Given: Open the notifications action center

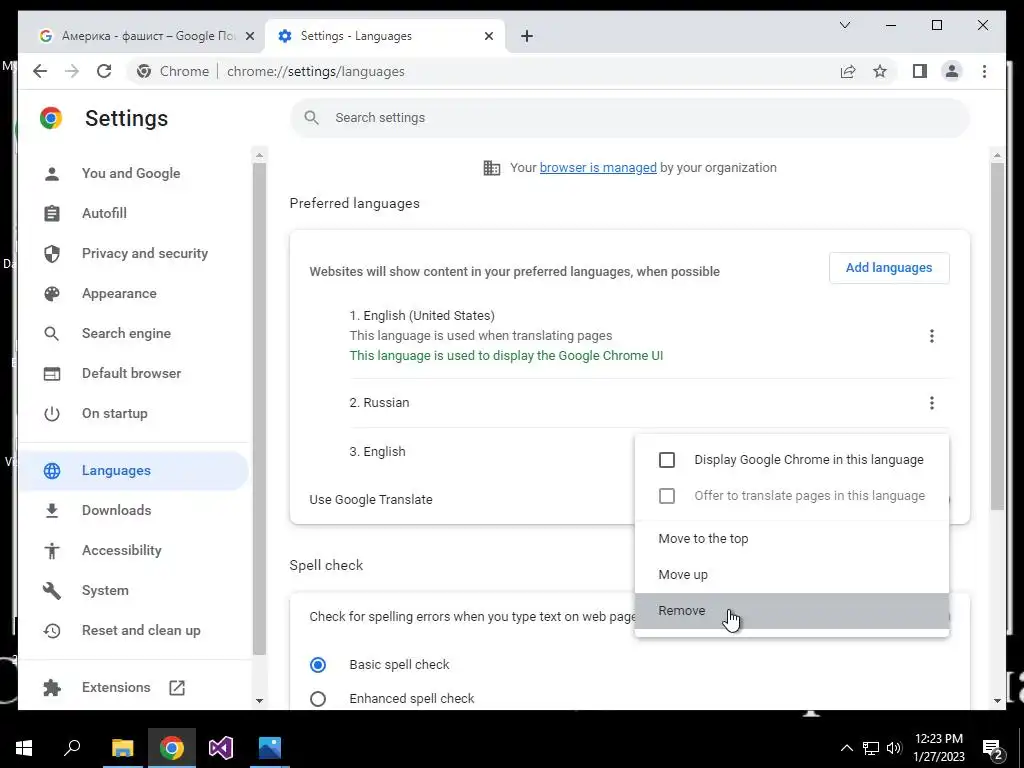Looking at the screenshot, I should 993,748.
